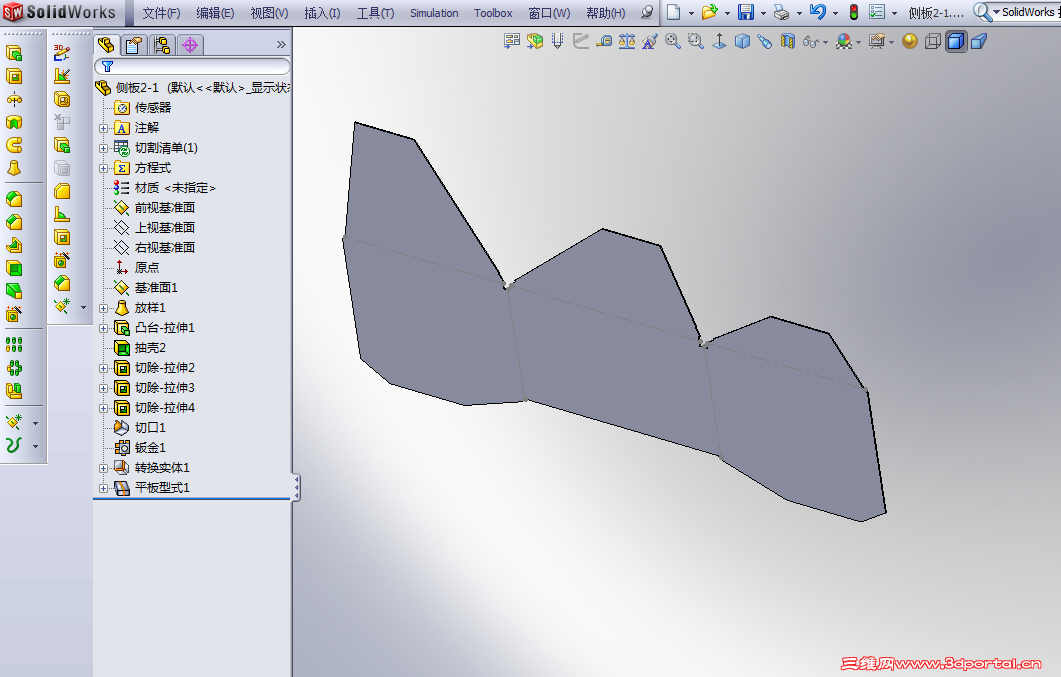Open Mass Properties balance icon
This screenshot has height=677, width=1061.
627,42
